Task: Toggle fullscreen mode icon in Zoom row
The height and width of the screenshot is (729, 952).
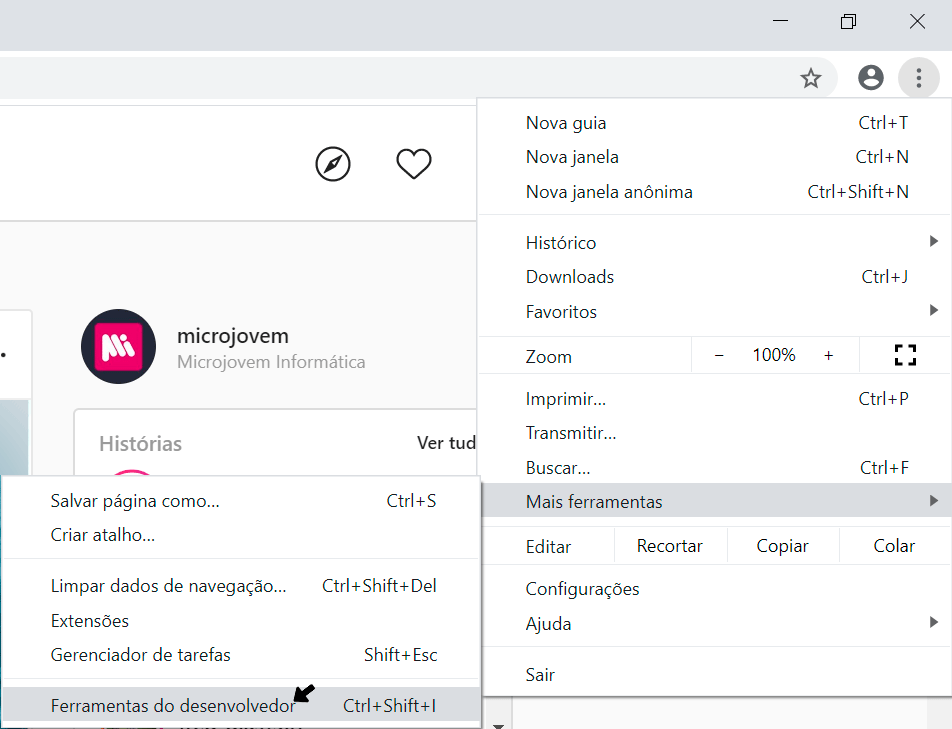Action: [905, 355]
